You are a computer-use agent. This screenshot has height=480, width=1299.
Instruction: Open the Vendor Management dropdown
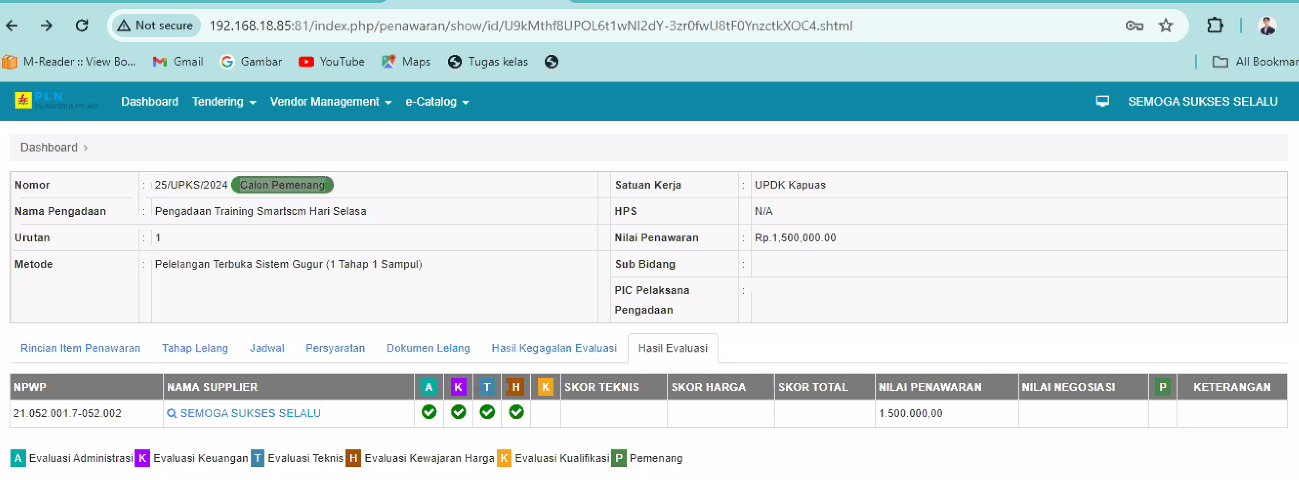point(330,102)
